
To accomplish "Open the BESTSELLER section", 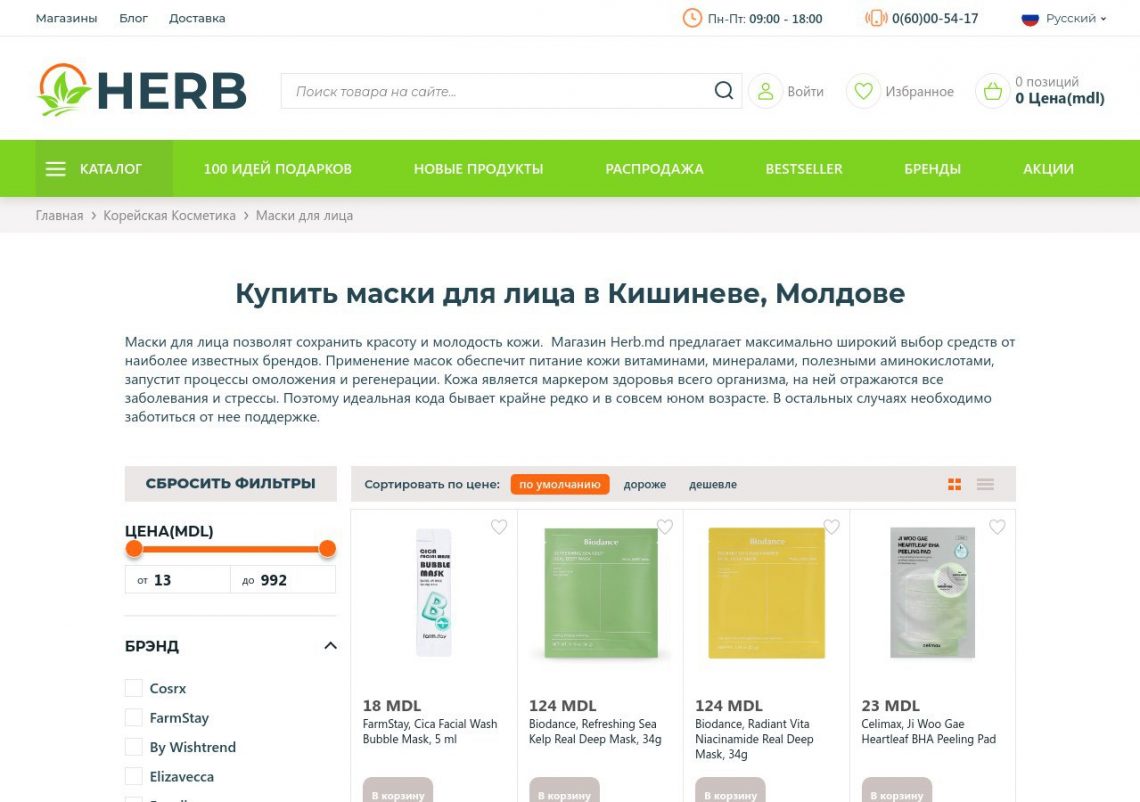I will tap(804, 169).
